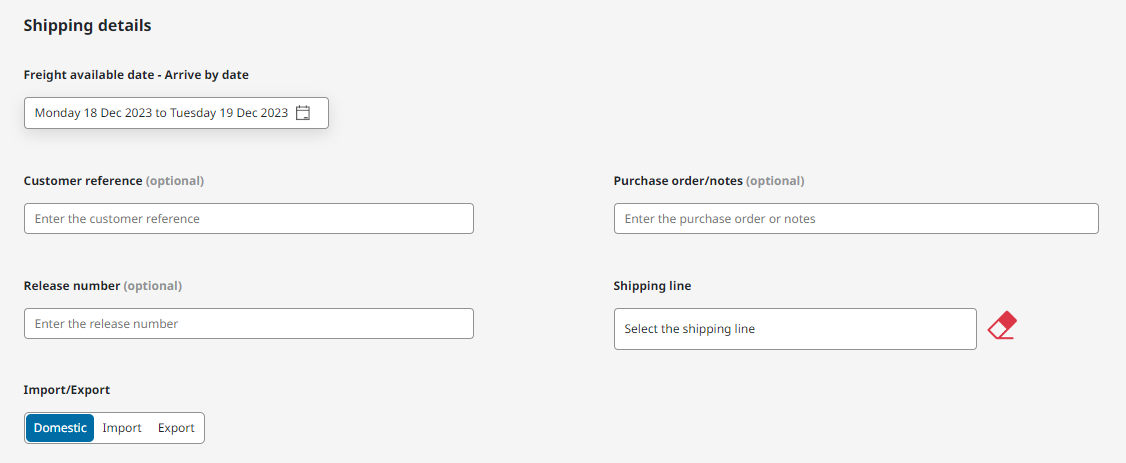1126x463 pixels.
Task: Click the Purchase order/notes label
Action: coord(678,181)
